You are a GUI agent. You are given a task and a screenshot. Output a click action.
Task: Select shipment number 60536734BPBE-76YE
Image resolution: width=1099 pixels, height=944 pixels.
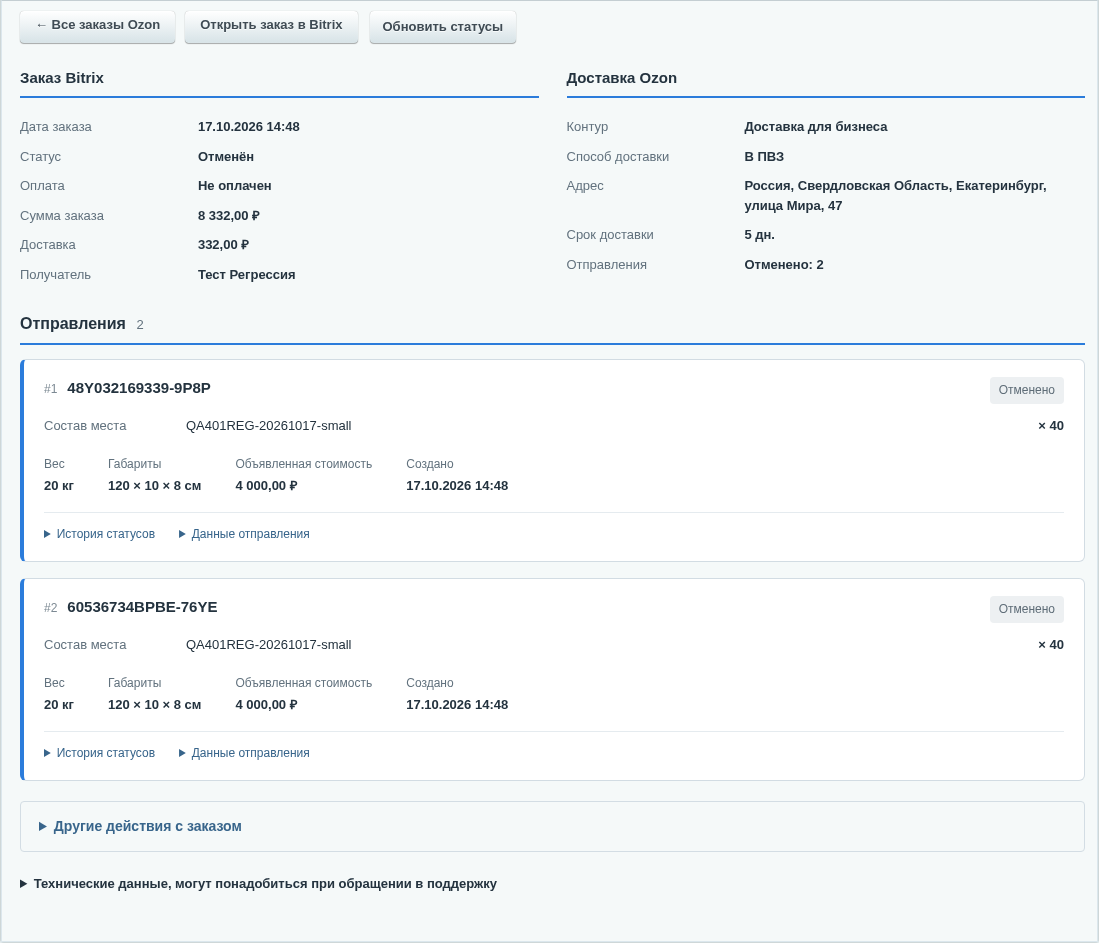click(142, 607)
